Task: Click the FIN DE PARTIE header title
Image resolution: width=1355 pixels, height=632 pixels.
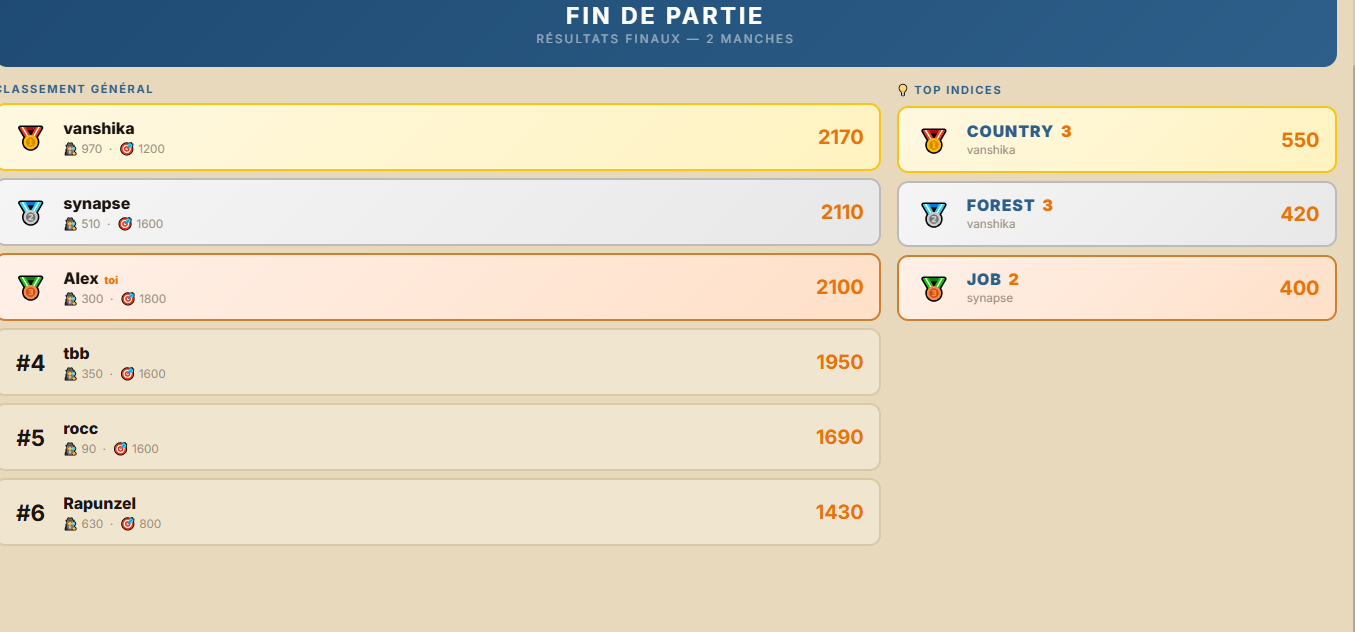Action: click(x=665, y=16)
